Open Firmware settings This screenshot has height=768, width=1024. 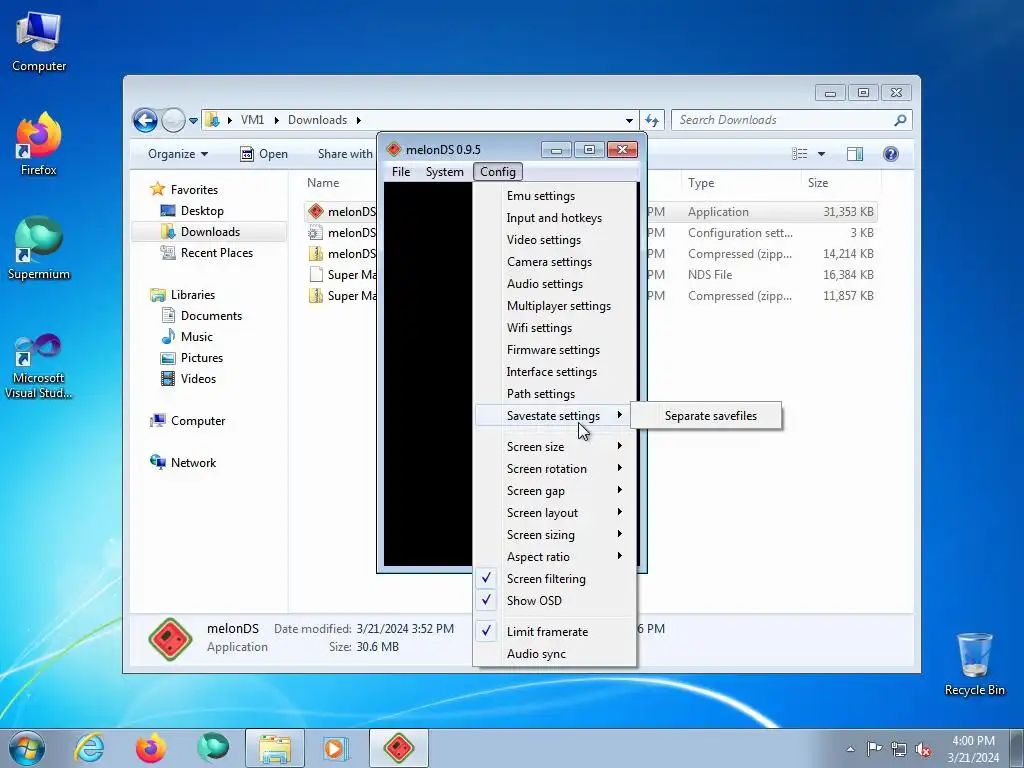[555, 350]
